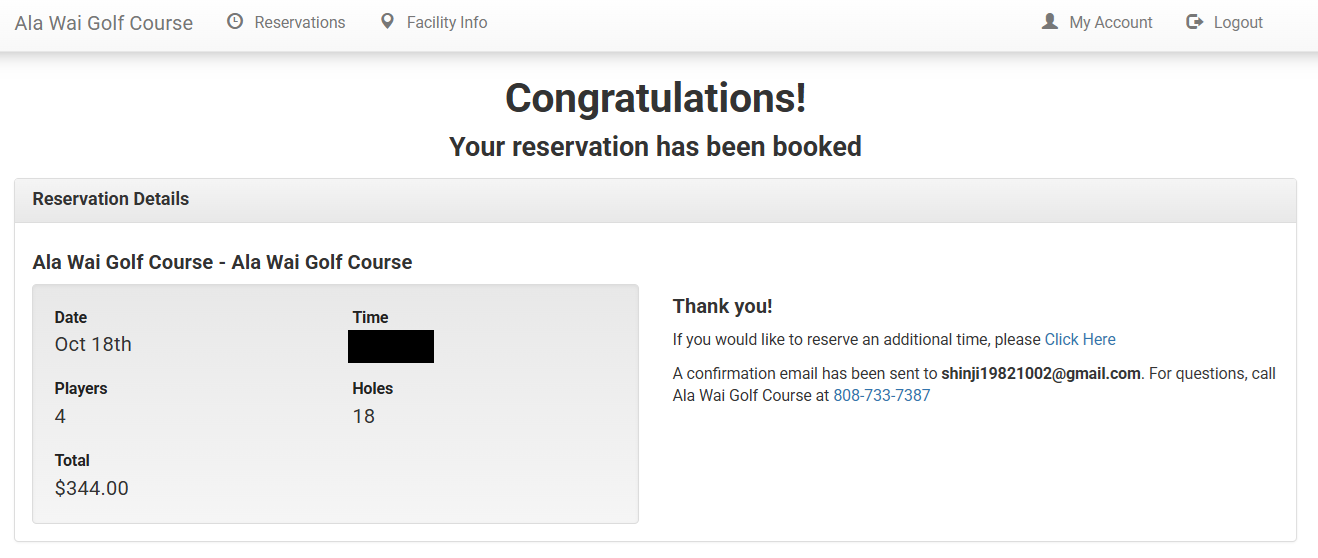Click the shinji19821002@gmail.com email text

point(1040,373)
